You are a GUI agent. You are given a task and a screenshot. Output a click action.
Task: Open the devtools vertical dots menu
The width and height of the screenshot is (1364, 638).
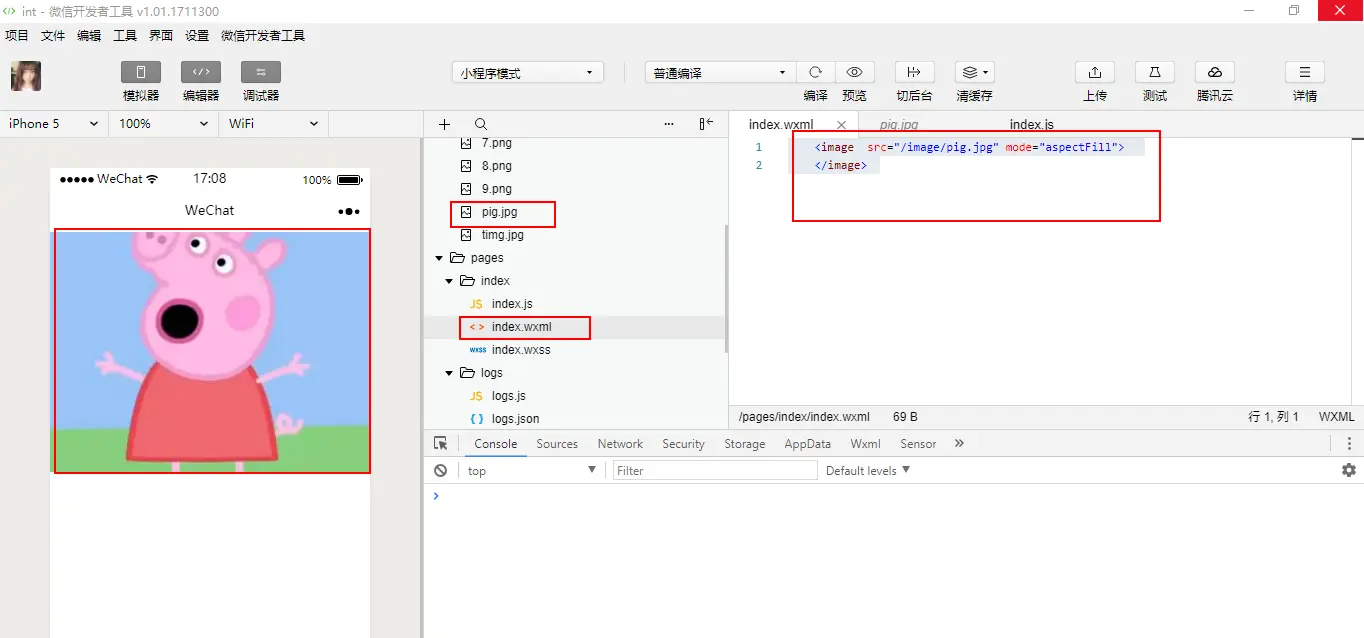[1349, 444]
